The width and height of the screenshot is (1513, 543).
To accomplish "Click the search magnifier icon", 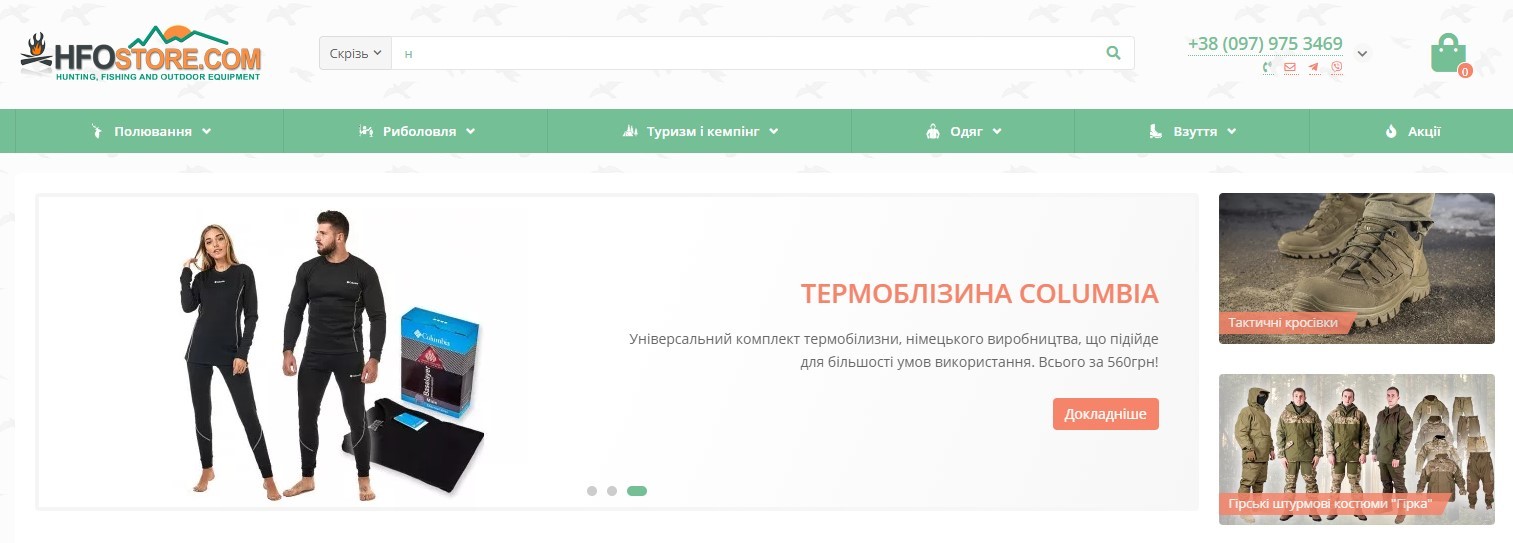I will tap(1114, 53).
